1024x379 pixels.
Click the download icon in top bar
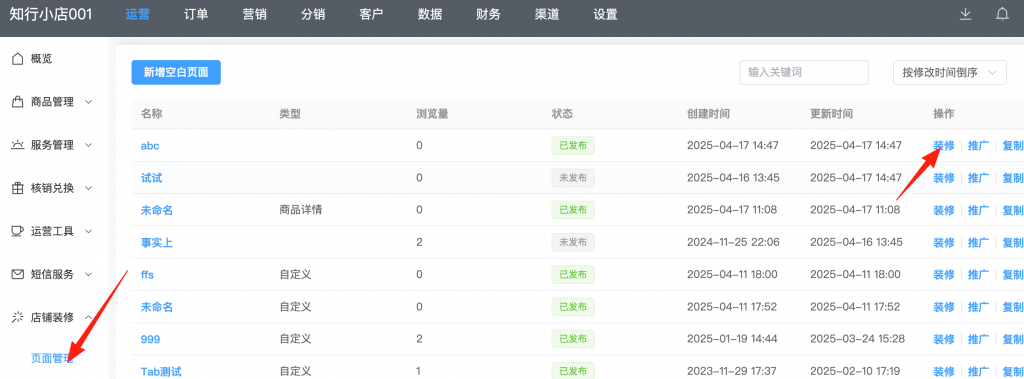click(965, 14)
